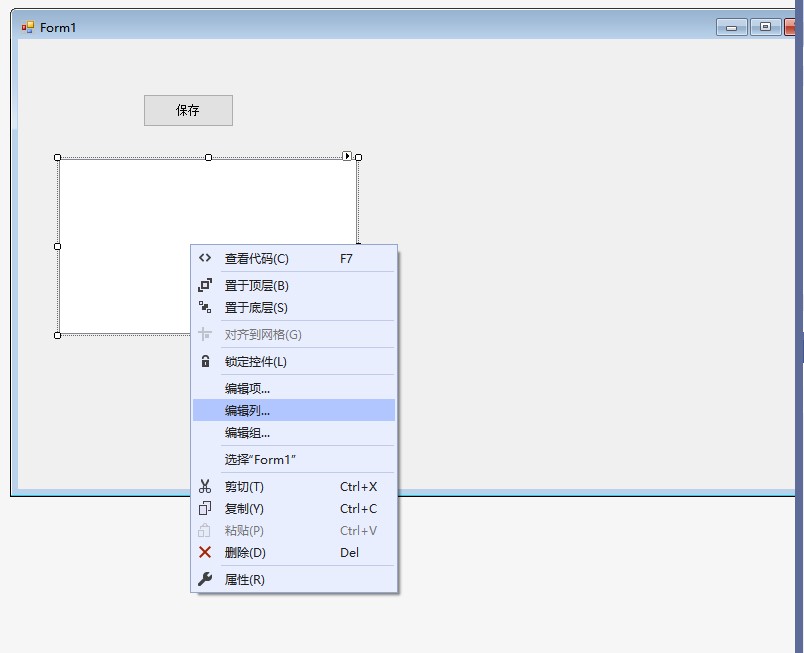Open properties via the wrench icon
Screen dimensions: 804x653
(205, 579)
